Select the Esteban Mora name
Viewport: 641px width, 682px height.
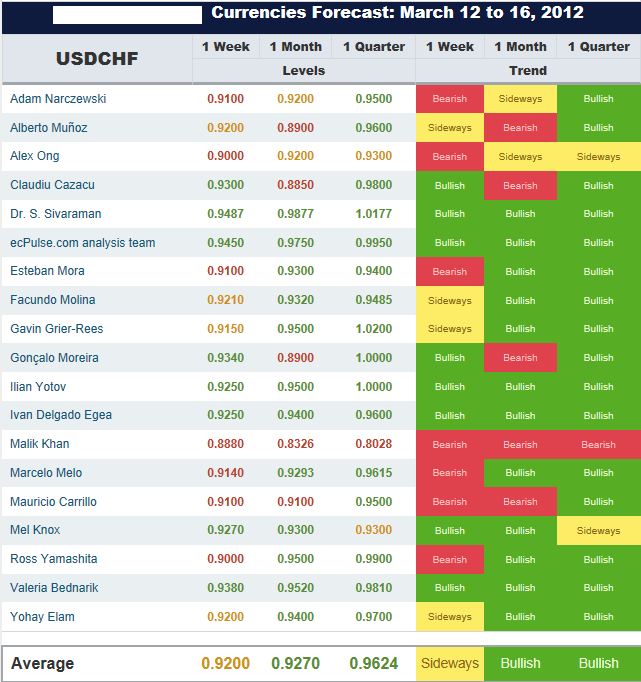click(47, 271)
